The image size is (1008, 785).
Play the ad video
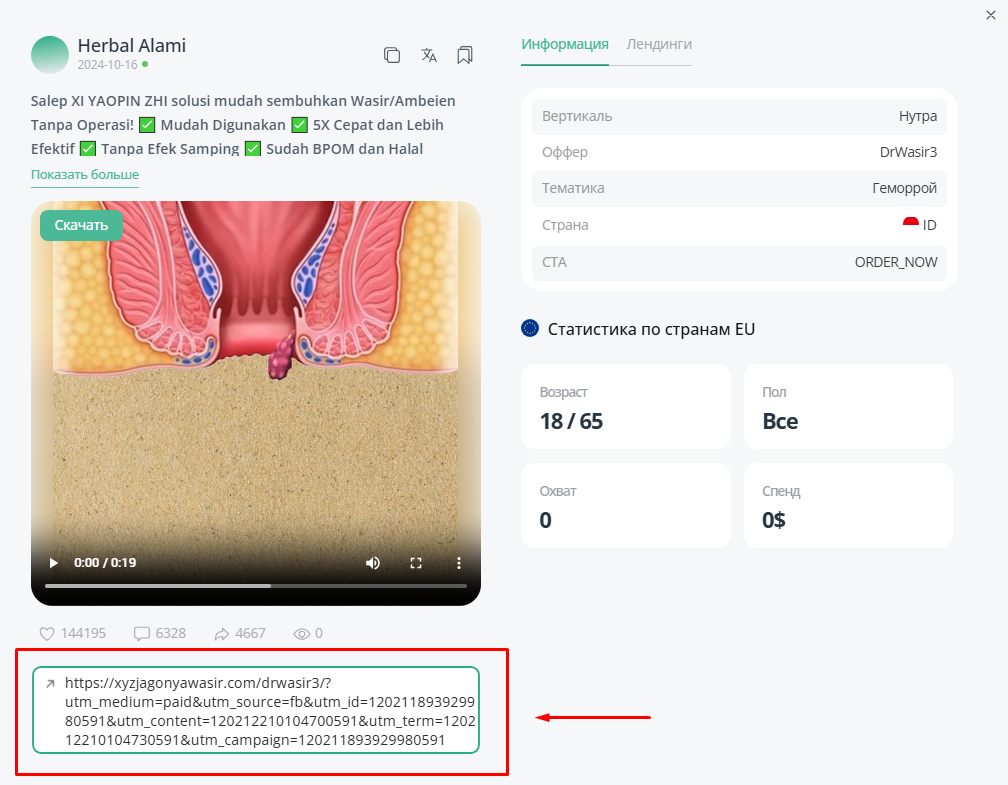53,563
